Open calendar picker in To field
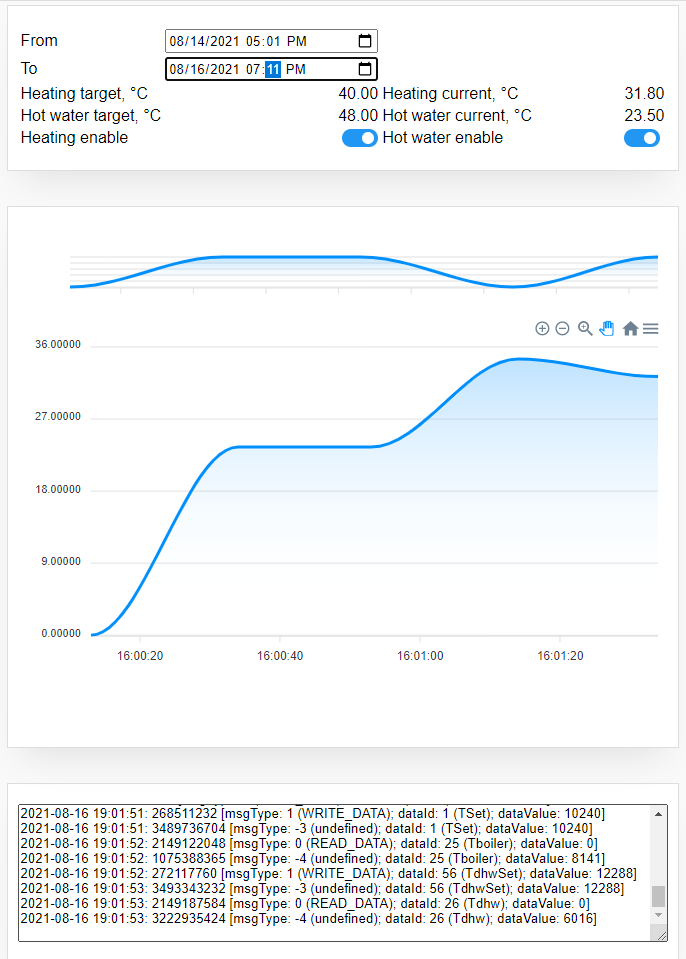 (x=365, y=69)
